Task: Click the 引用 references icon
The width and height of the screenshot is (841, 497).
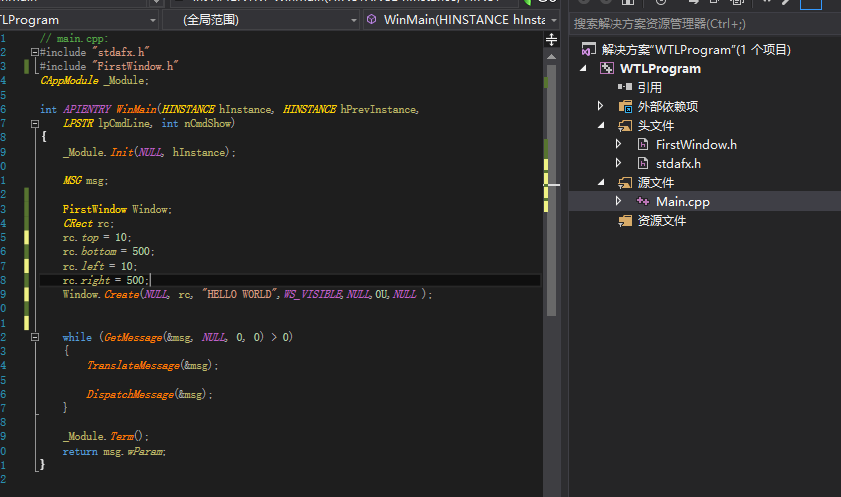Action: pos(625,87)
